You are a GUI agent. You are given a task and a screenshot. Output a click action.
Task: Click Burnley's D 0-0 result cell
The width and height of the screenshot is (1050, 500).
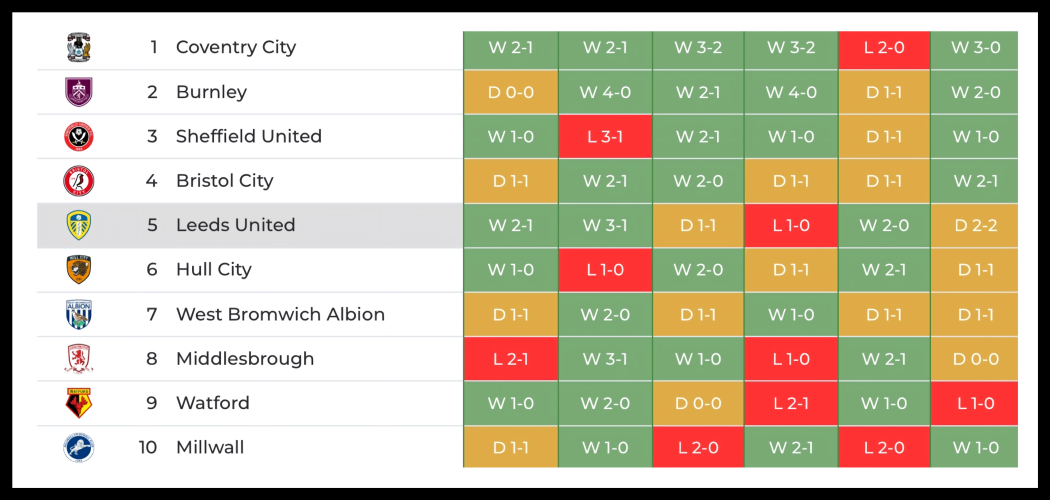pos(510,92)
